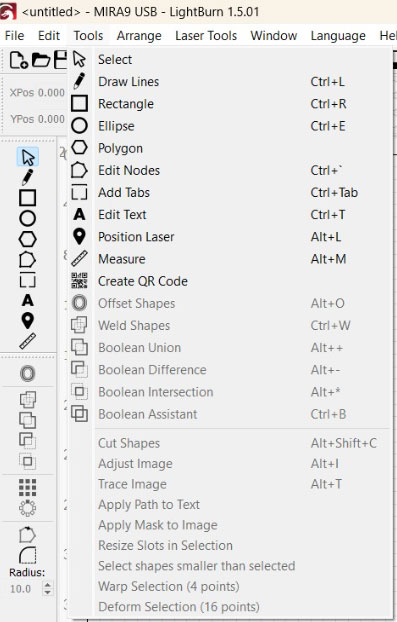This screenshot has width=397, height=622.
Task: Choose Edit Text in Tools menu
Action: point(229,215)
